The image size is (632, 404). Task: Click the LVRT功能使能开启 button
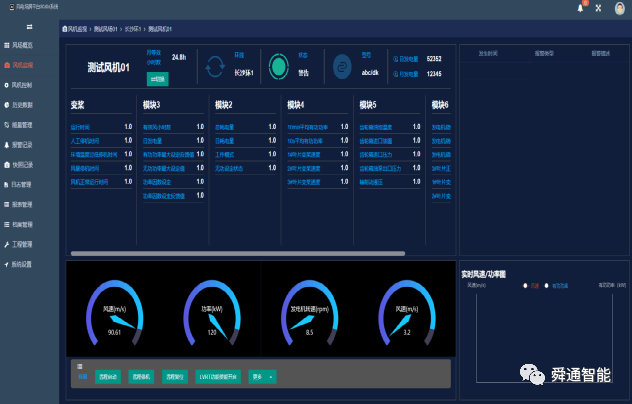click(x=218, y=377)
